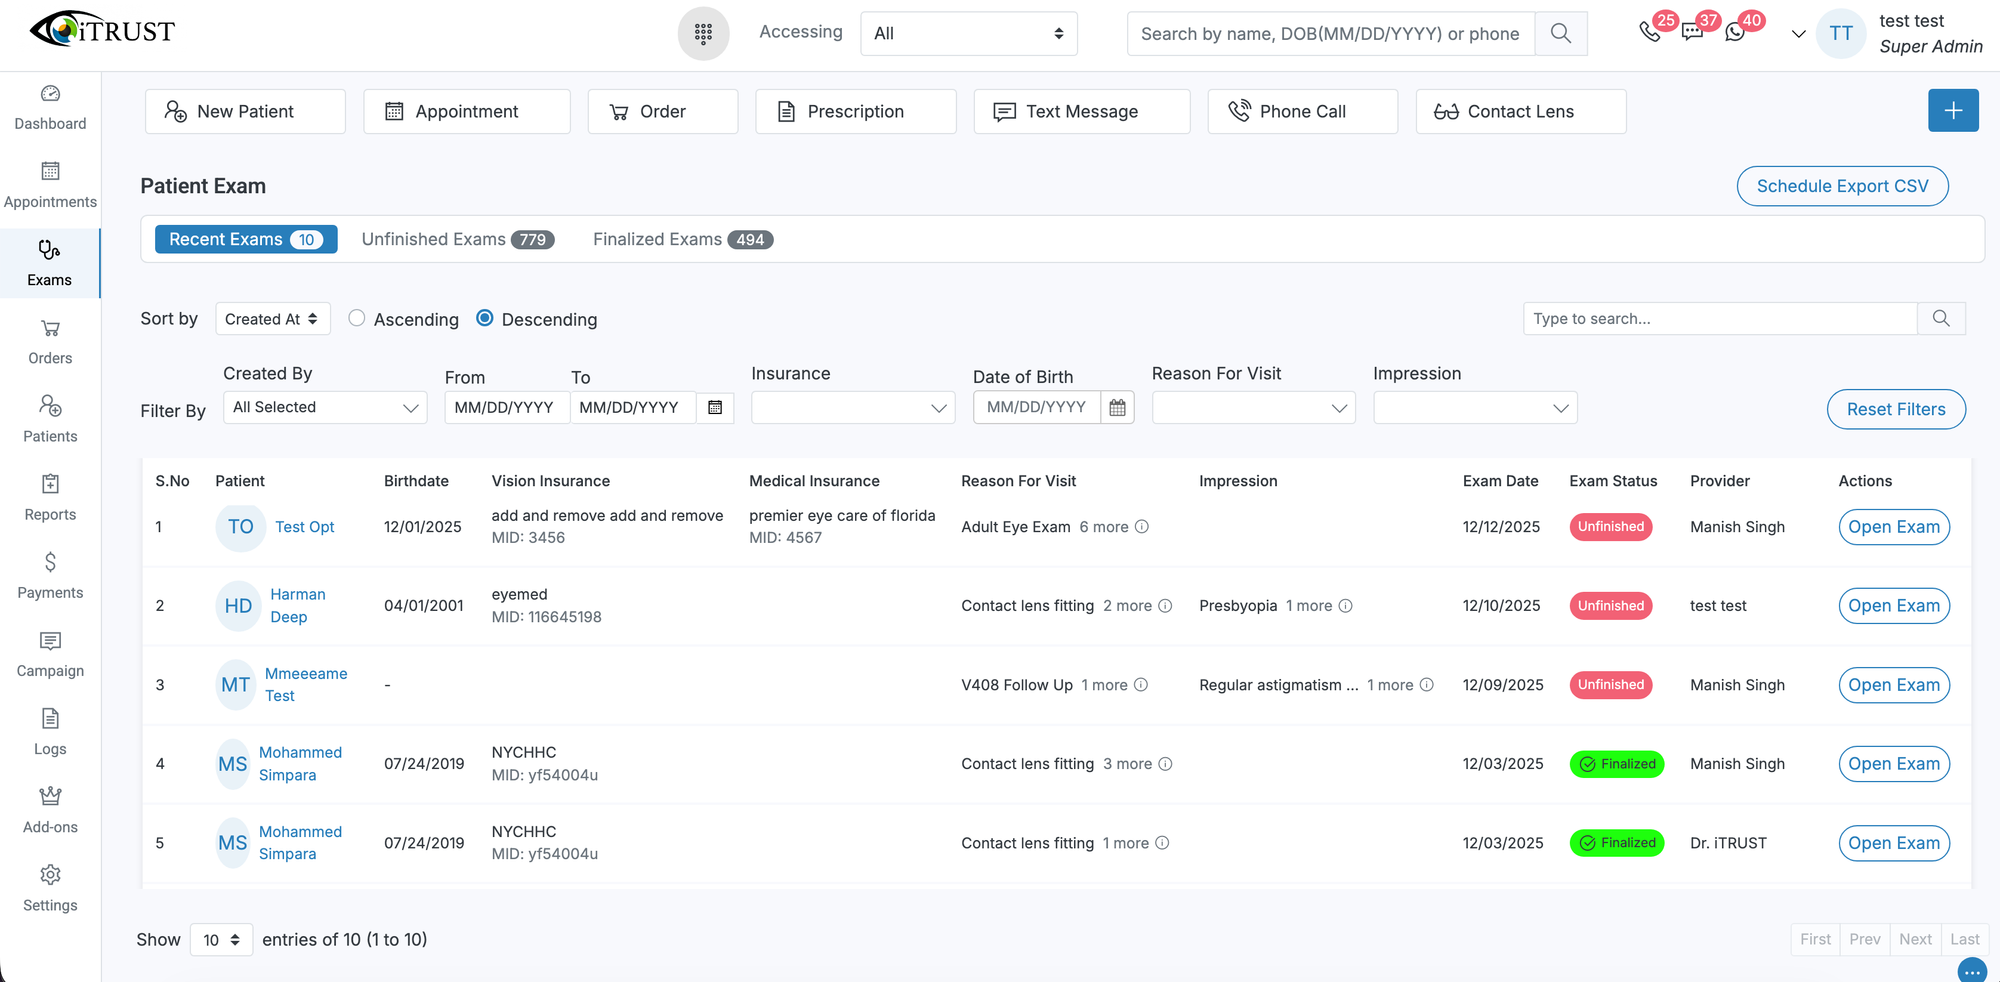This screenshot has height=982, width=2000.
Task: Open the dial pad grid icon
Action: pos(703,33)
